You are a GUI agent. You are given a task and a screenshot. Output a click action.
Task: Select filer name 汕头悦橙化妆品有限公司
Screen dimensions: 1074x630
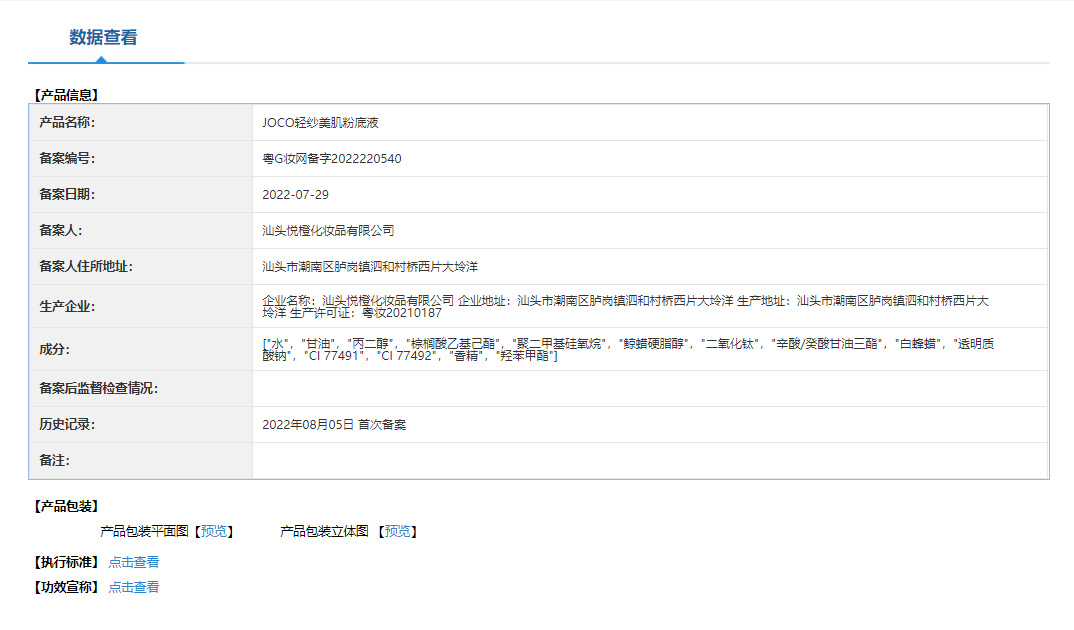(328, 231)
